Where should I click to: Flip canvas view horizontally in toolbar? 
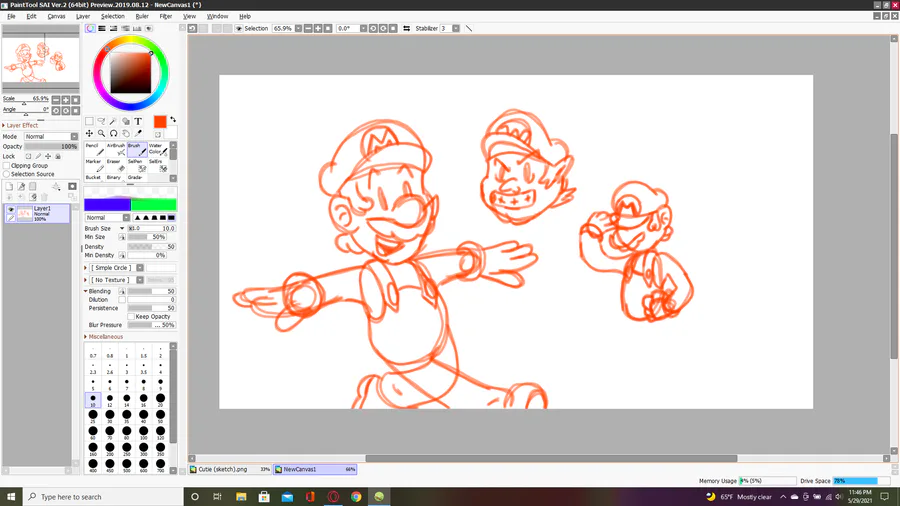click(406, 28)
